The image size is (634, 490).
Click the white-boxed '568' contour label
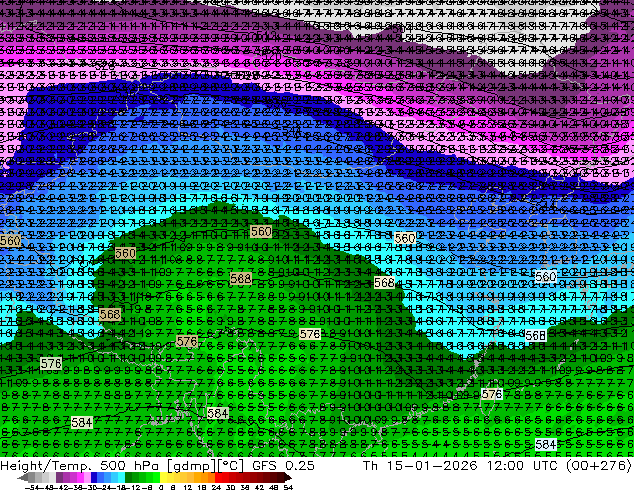[x=535, y=335]
